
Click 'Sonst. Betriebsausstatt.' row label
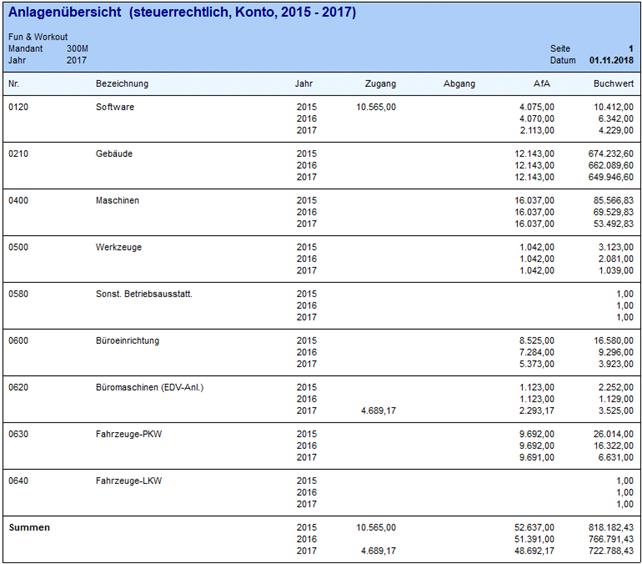(x=145, y=294)
